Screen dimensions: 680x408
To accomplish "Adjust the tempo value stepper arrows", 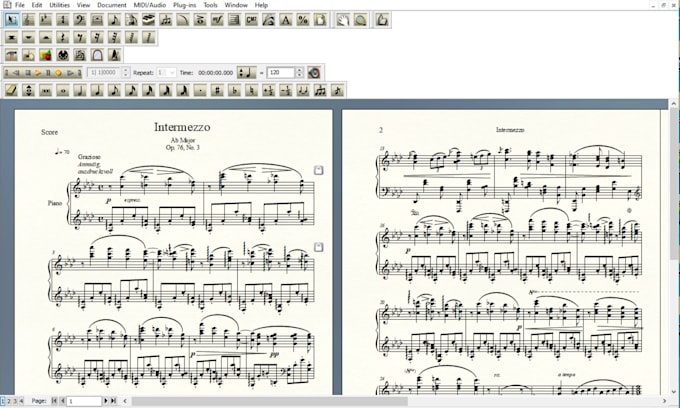I will click(299, 72).
